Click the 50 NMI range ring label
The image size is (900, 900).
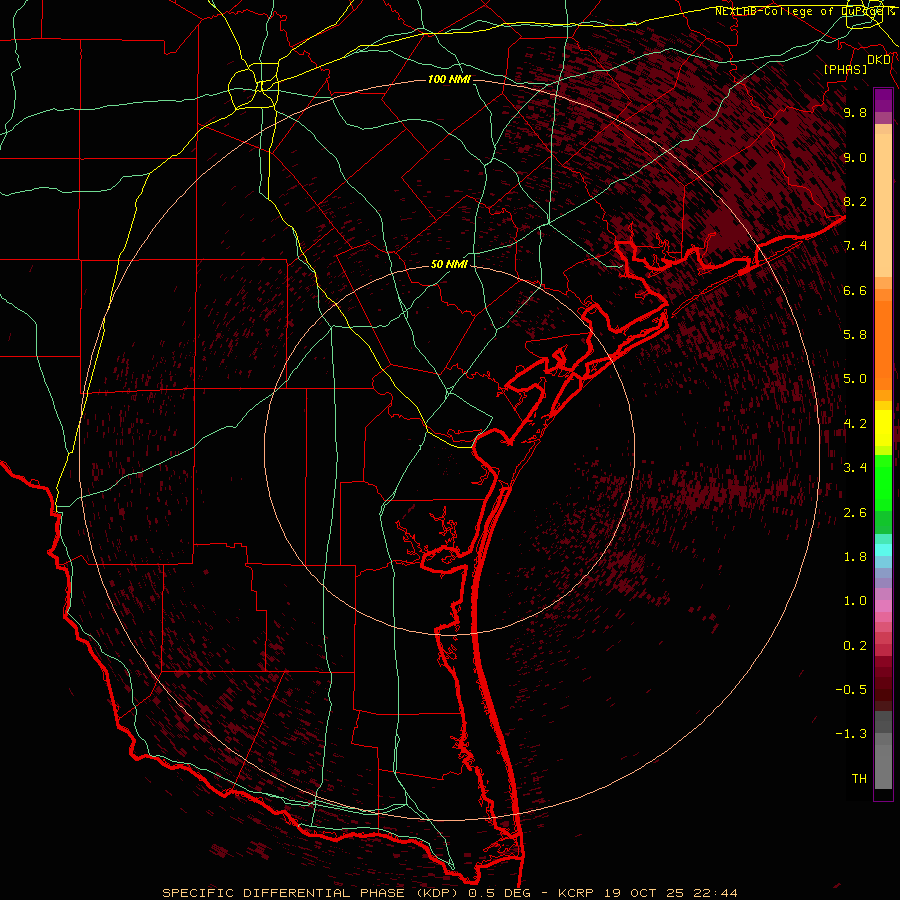pyautogui.click(x=449, y=264)
